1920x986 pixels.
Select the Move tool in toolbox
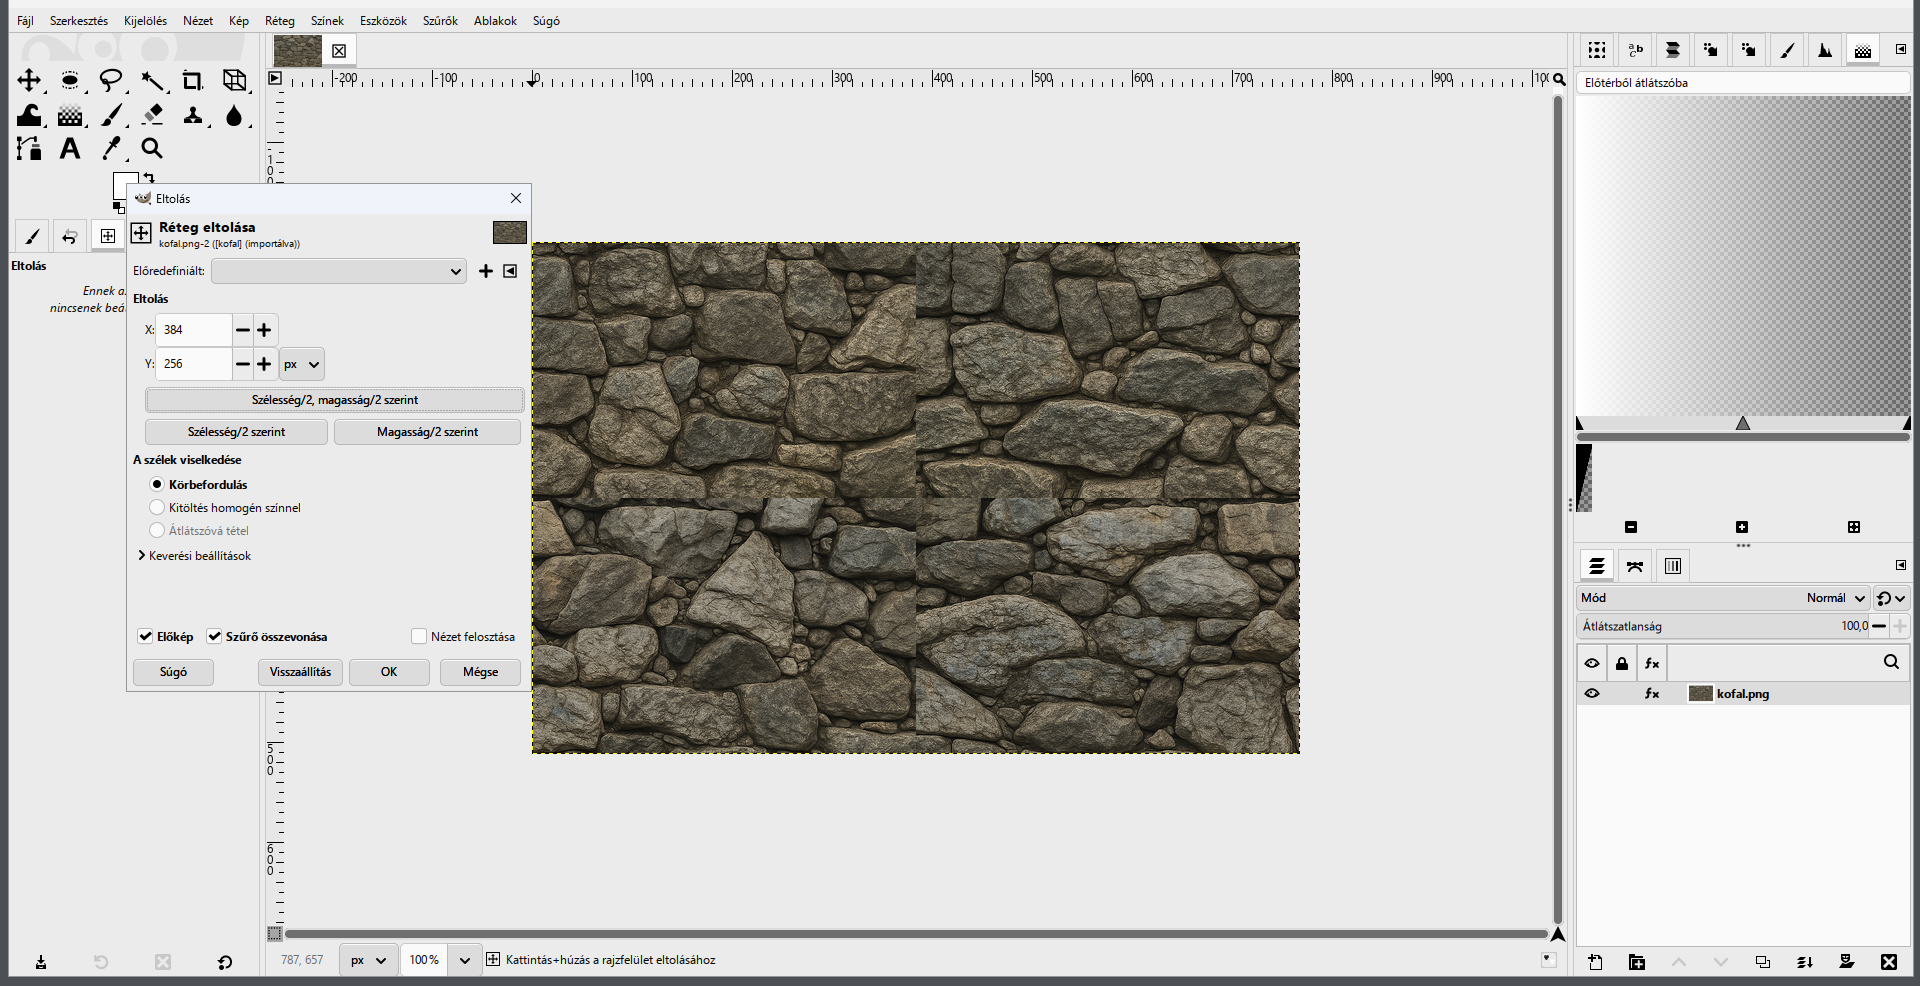tap(29, 81)
